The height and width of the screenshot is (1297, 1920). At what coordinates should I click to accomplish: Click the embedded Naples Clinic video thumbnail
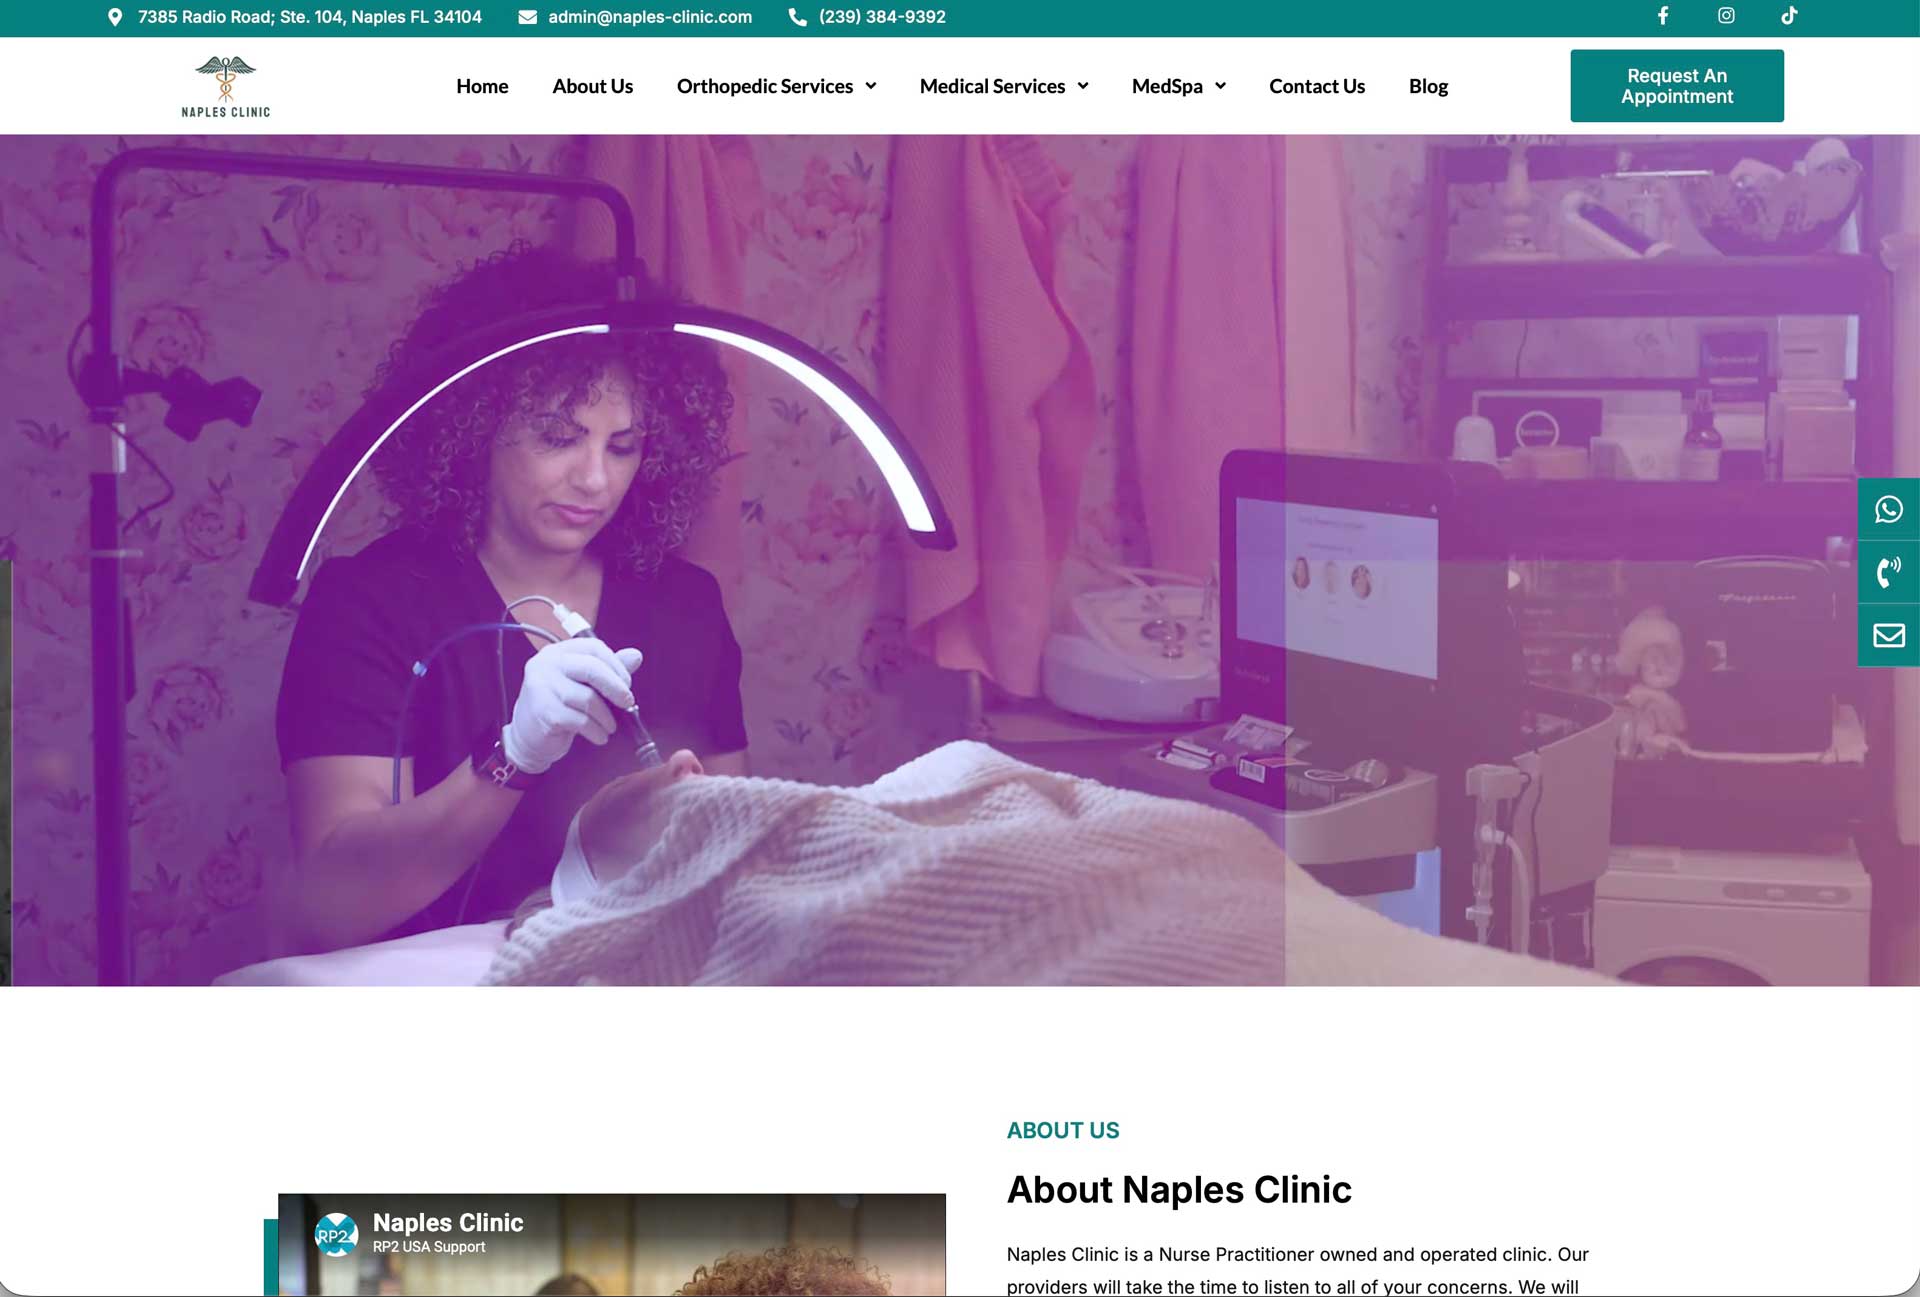[612, 1245]
